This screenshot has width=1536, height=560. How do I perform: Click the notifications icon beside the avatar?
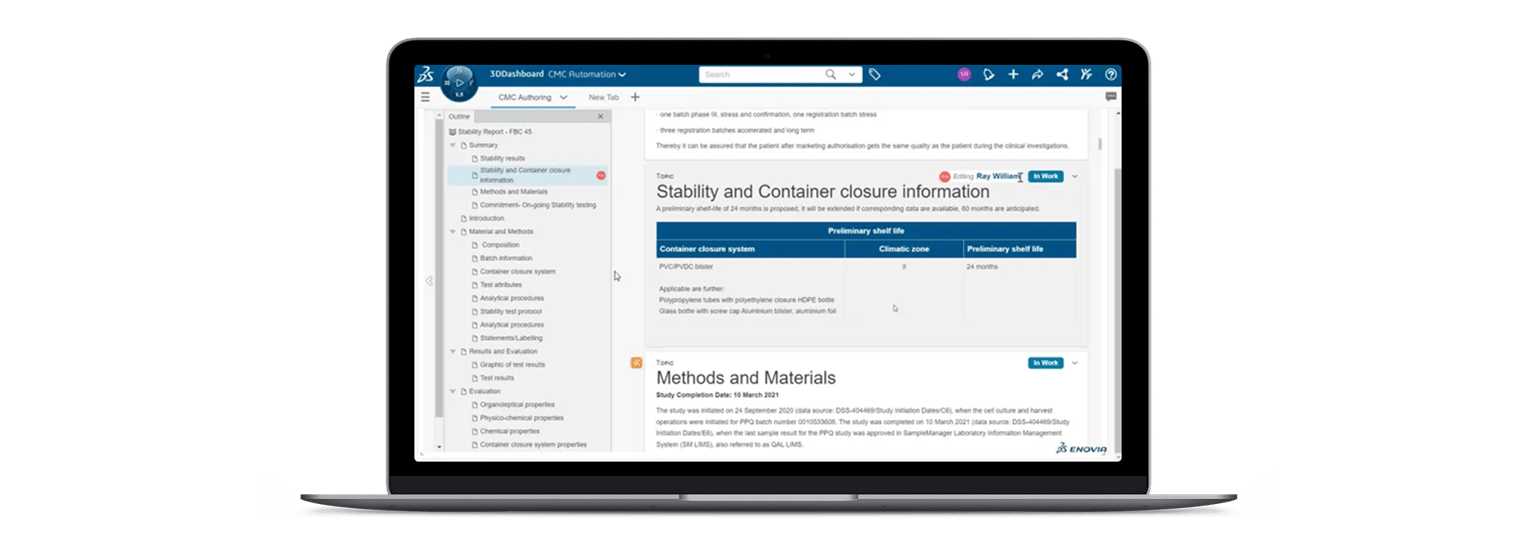point(989,74)
